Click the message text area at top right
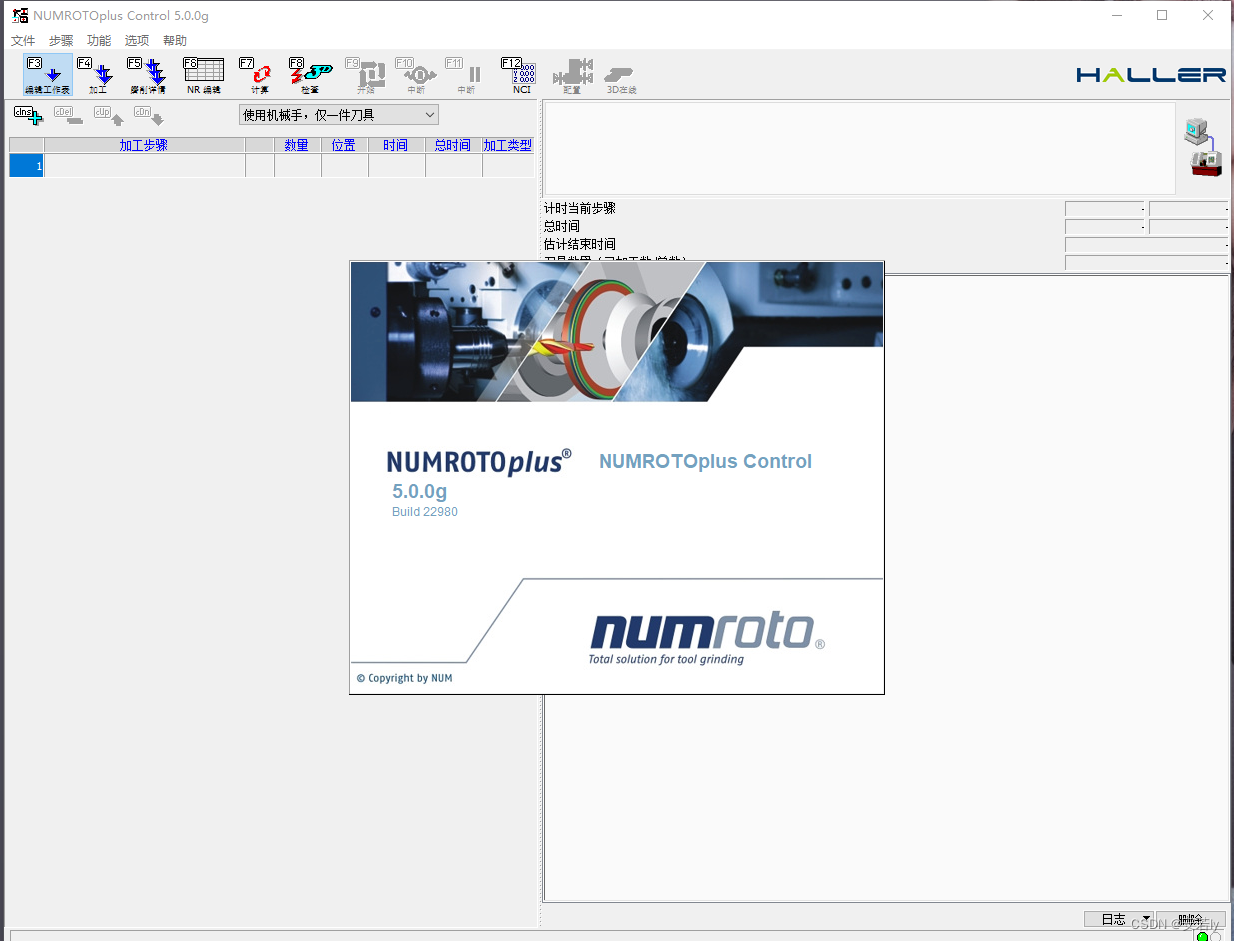 [x=860, y=148]
